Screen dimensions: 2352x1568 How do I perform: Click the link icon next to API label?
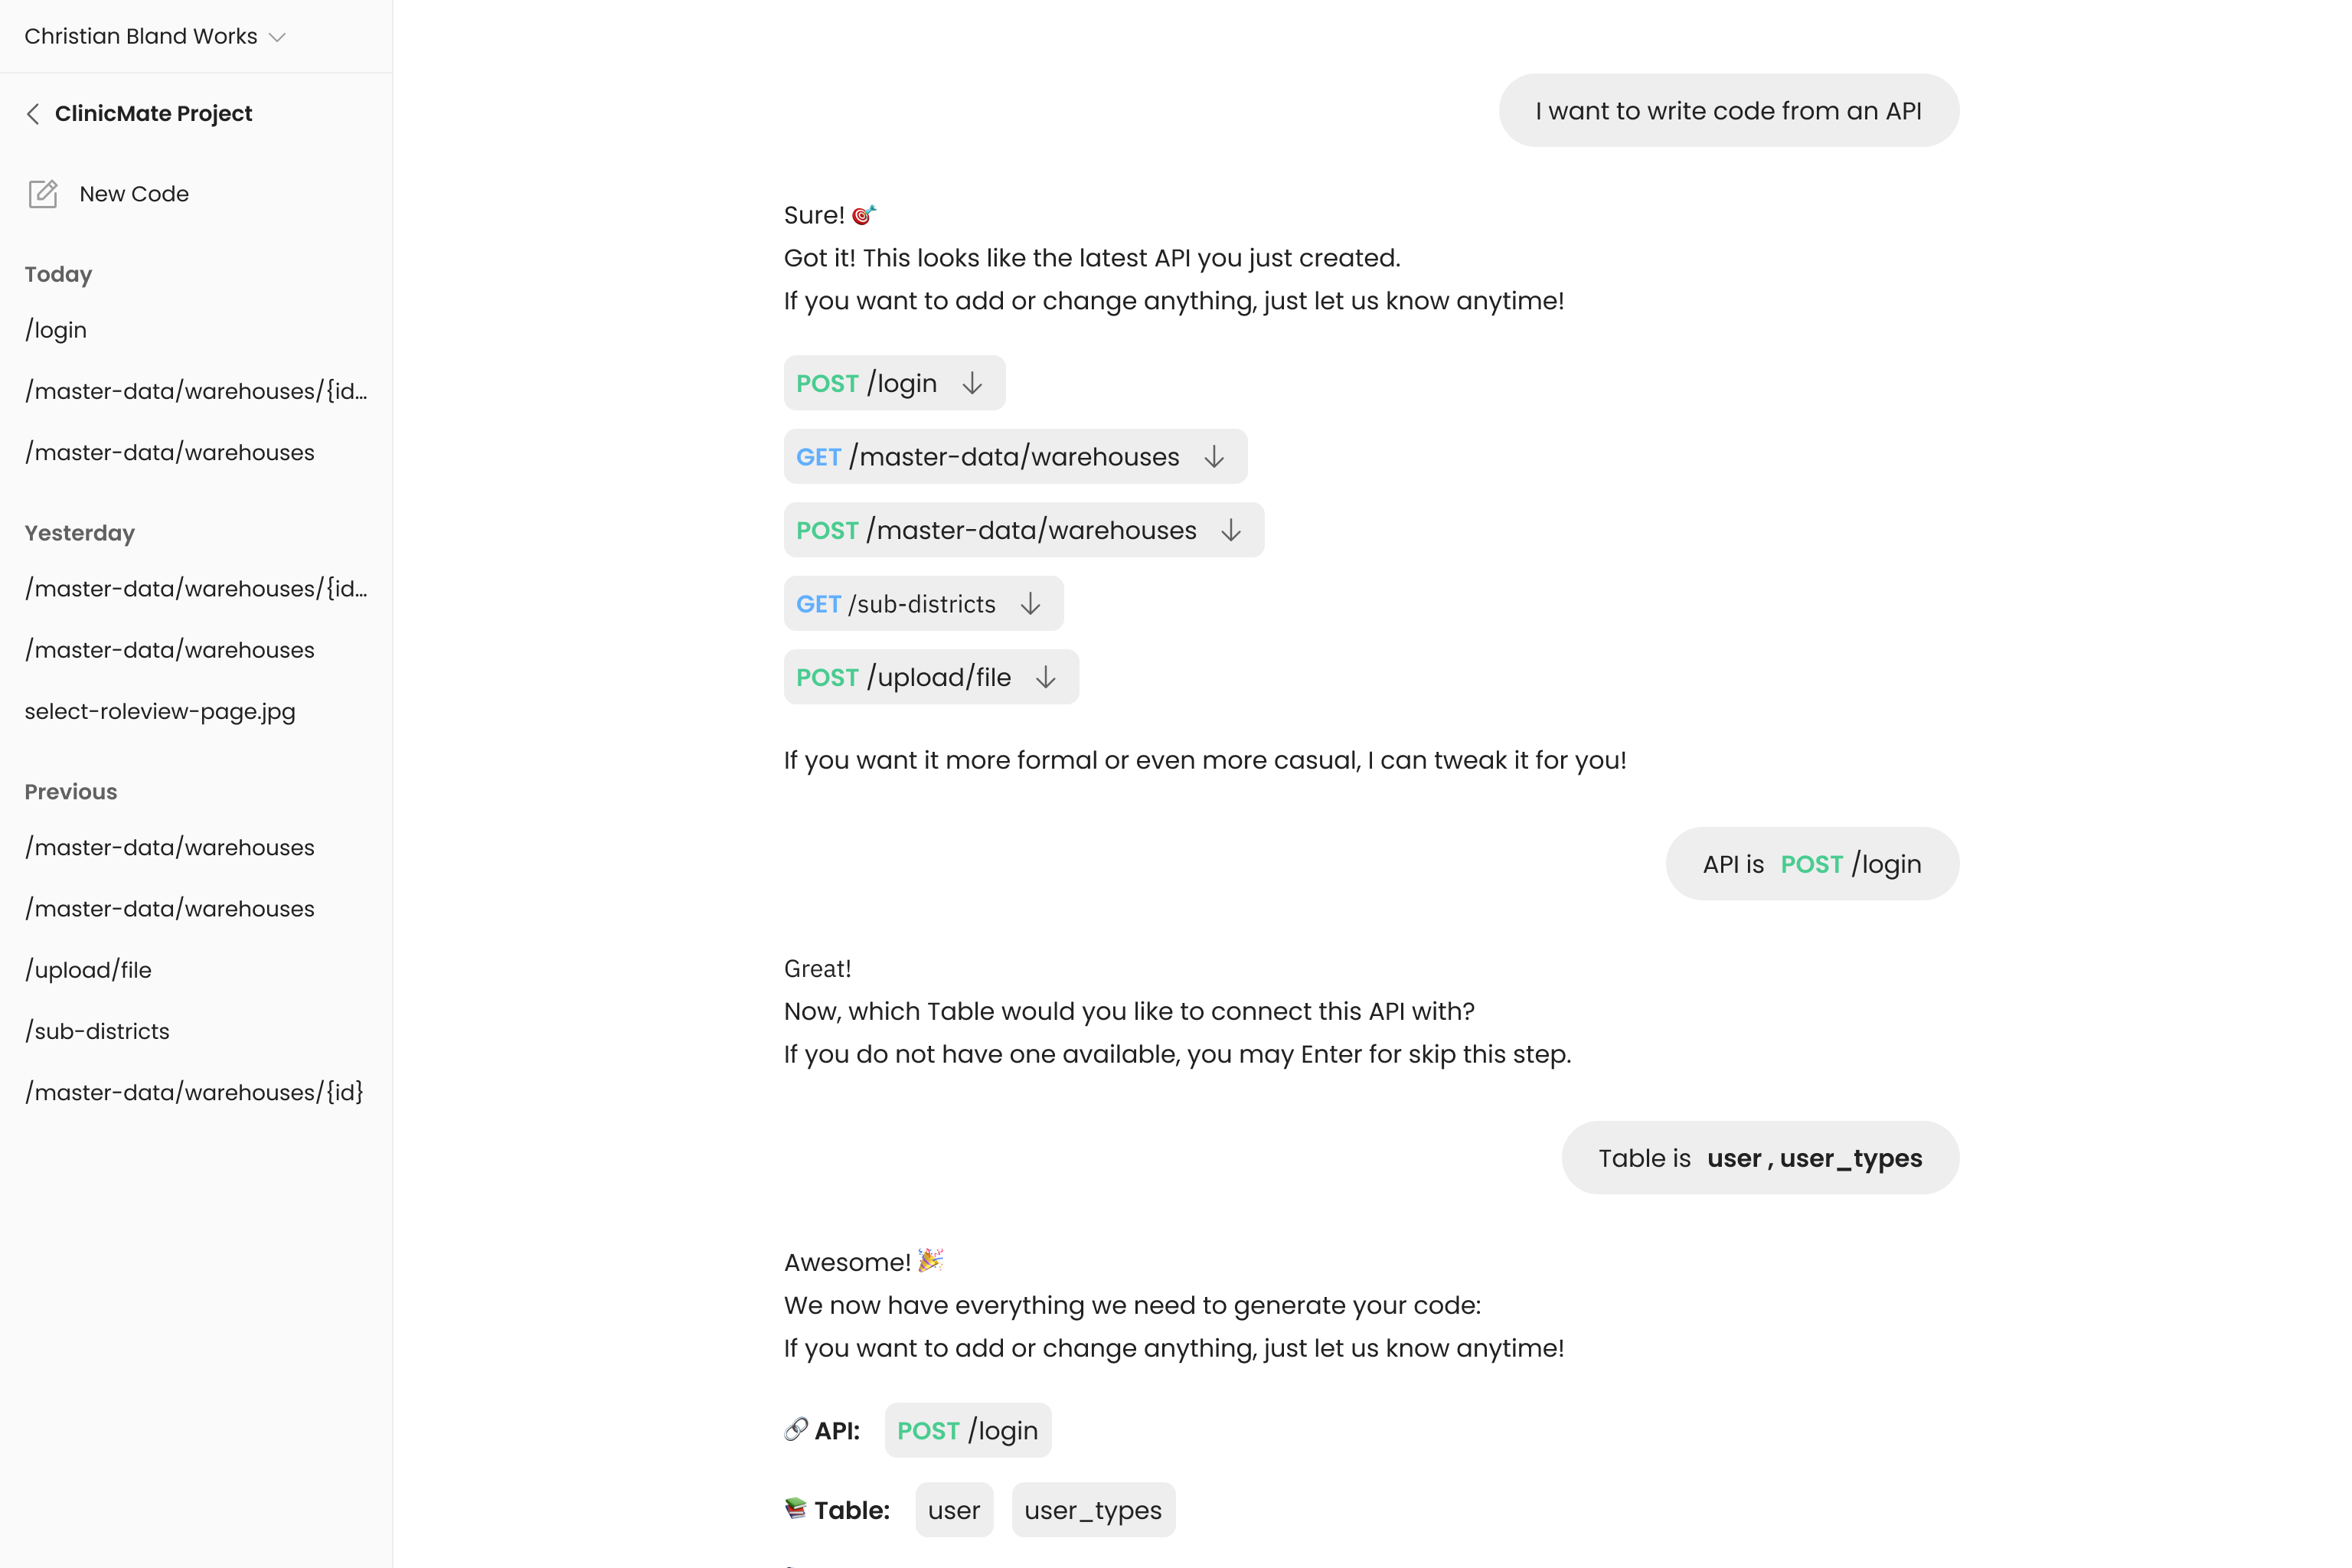pyautogui.click(x=795, y=1429)
